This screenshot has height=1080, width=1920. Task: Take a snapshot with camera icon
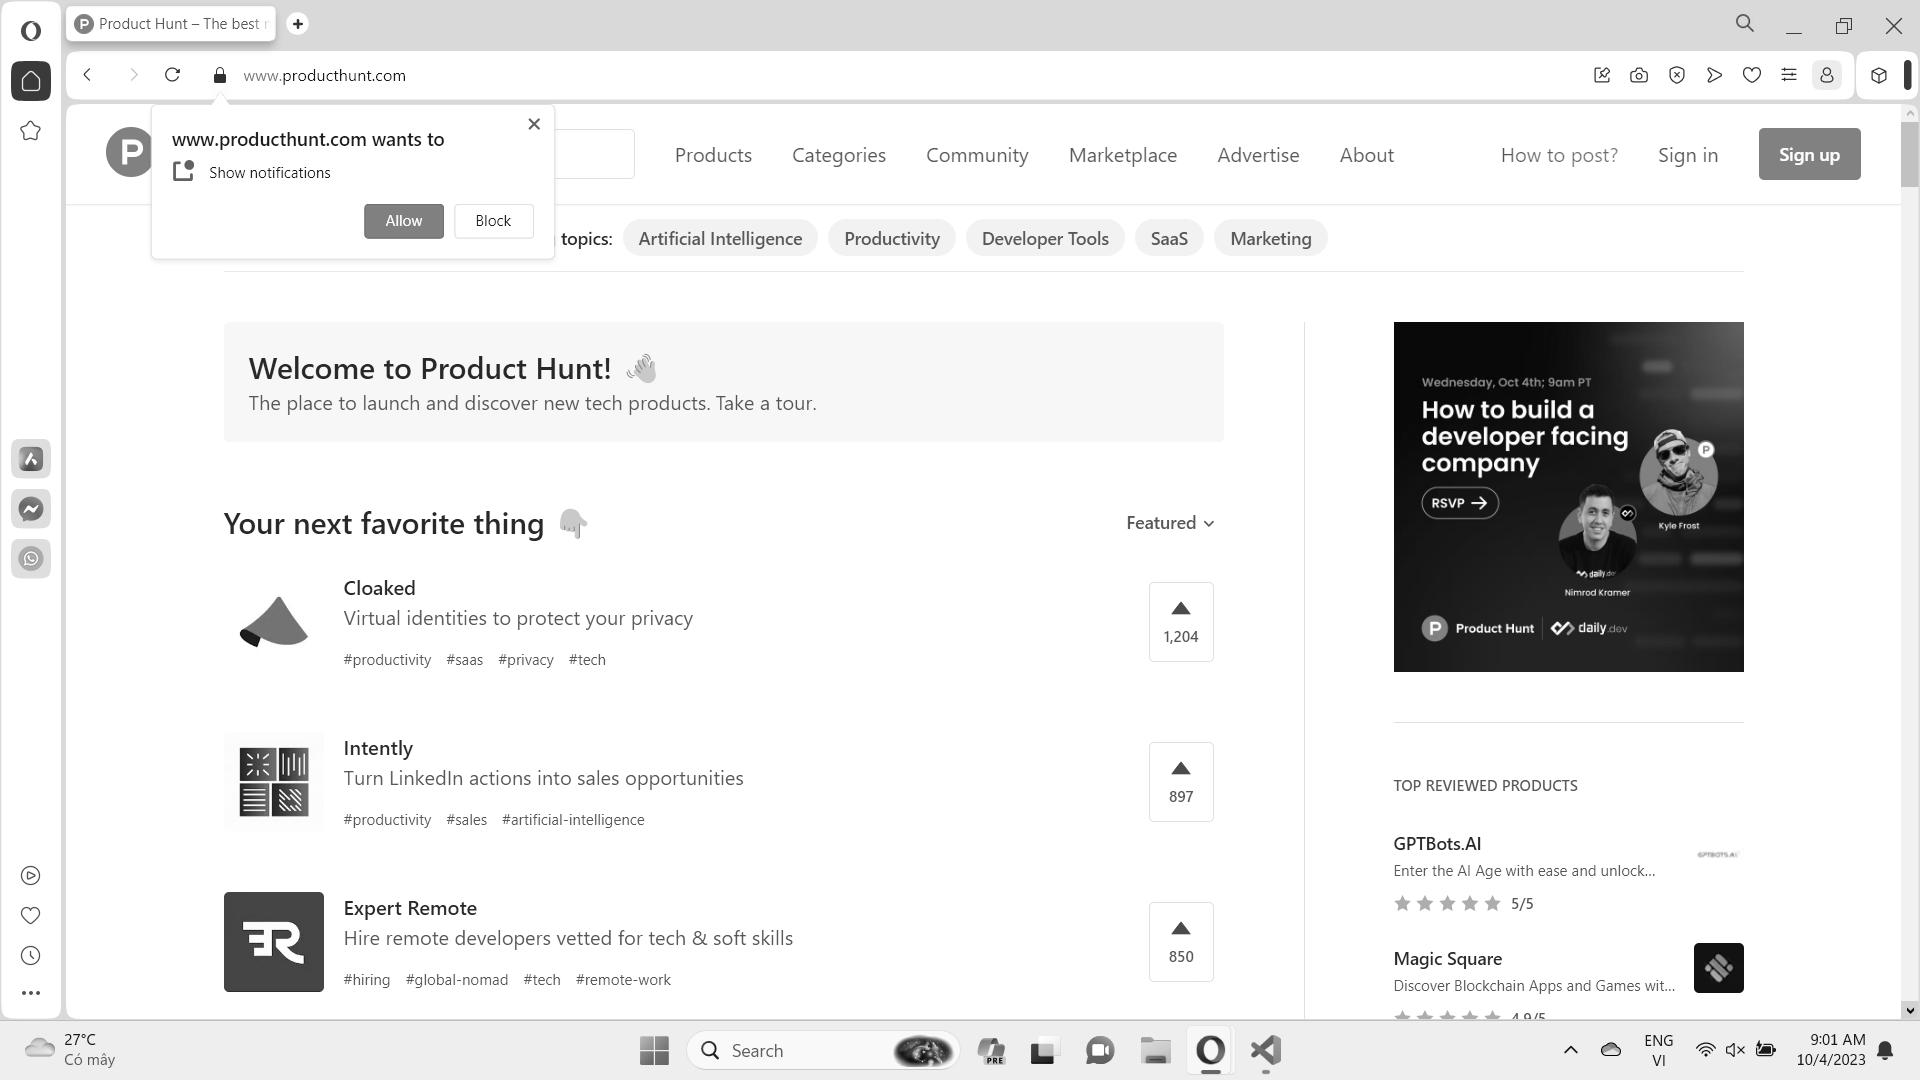coord(1639,75)
